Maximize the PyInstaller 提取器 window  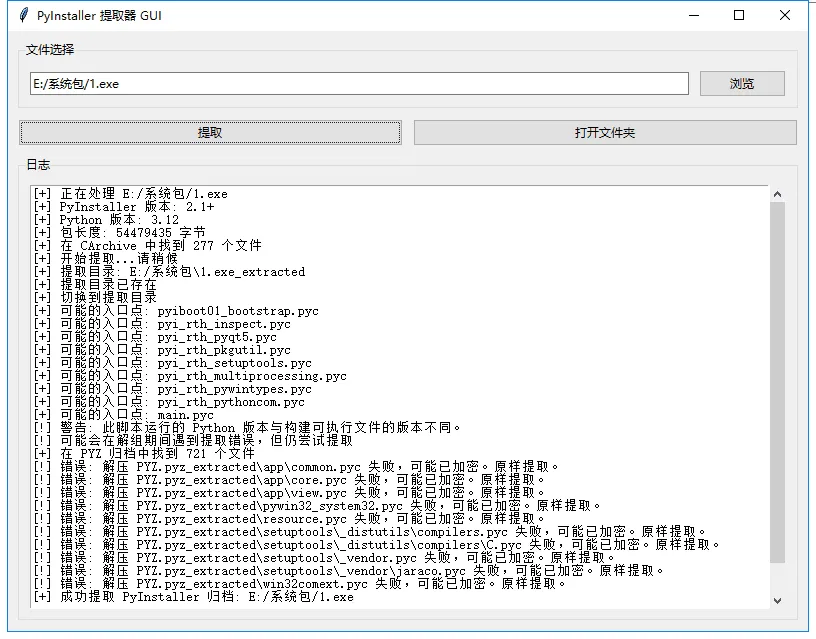tap(739, 15)
